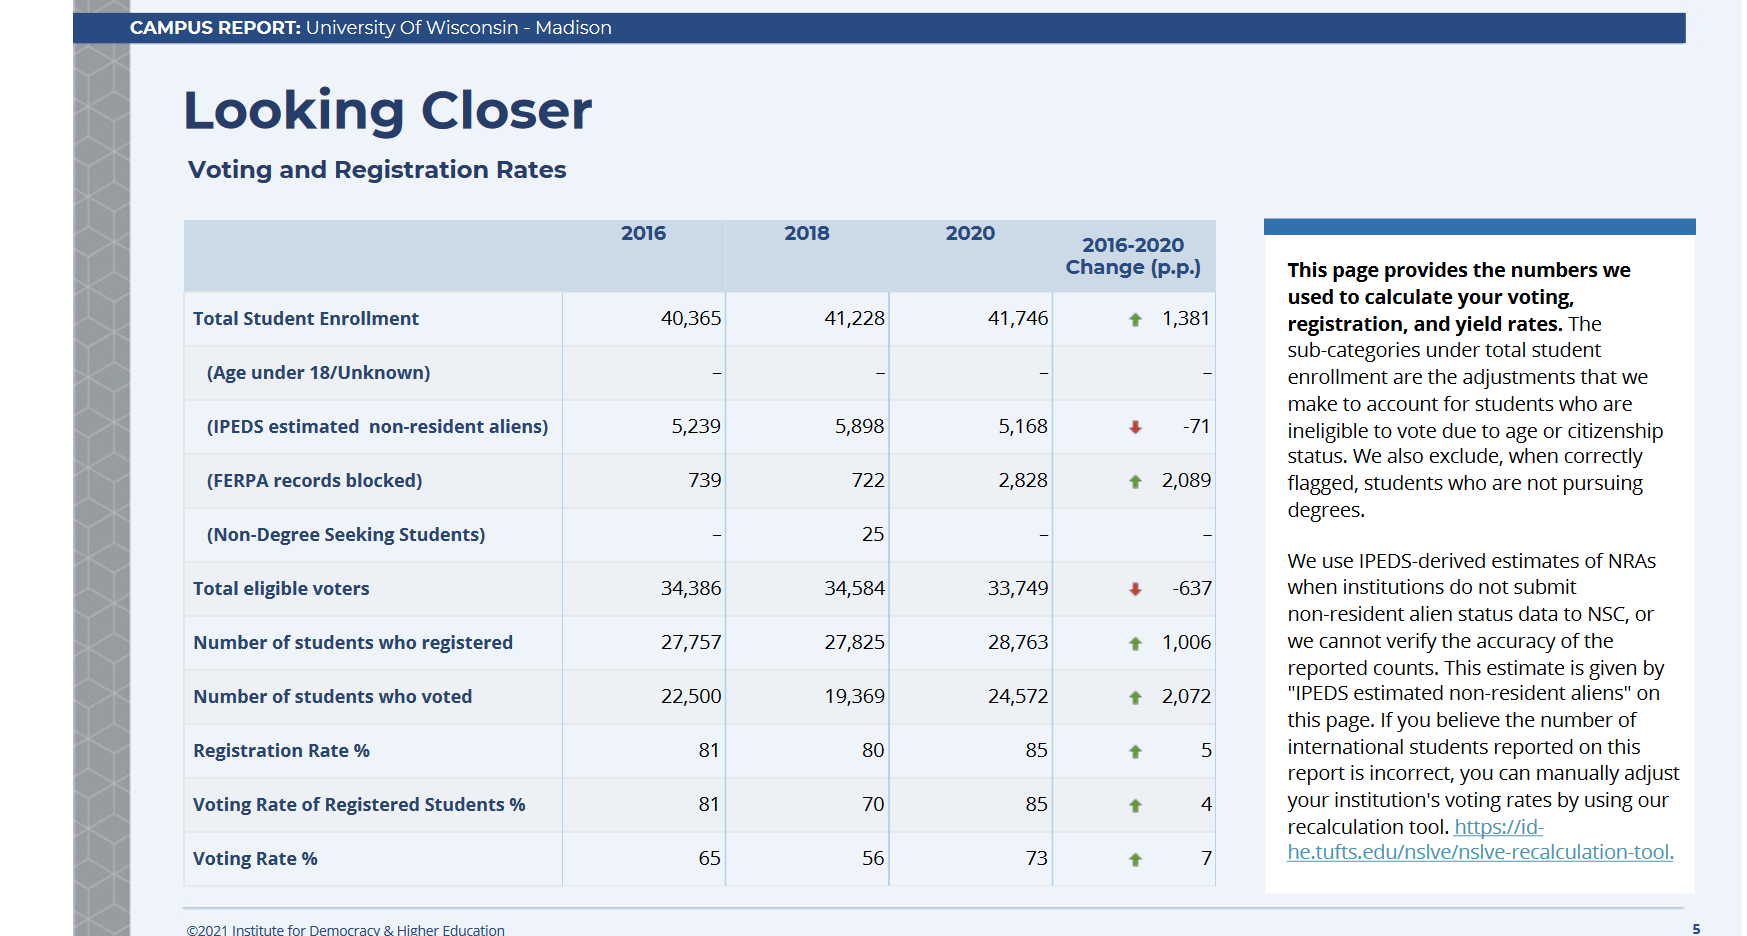
Task: Select the 2,828 FERPA blocked value
Action: 1023,480
